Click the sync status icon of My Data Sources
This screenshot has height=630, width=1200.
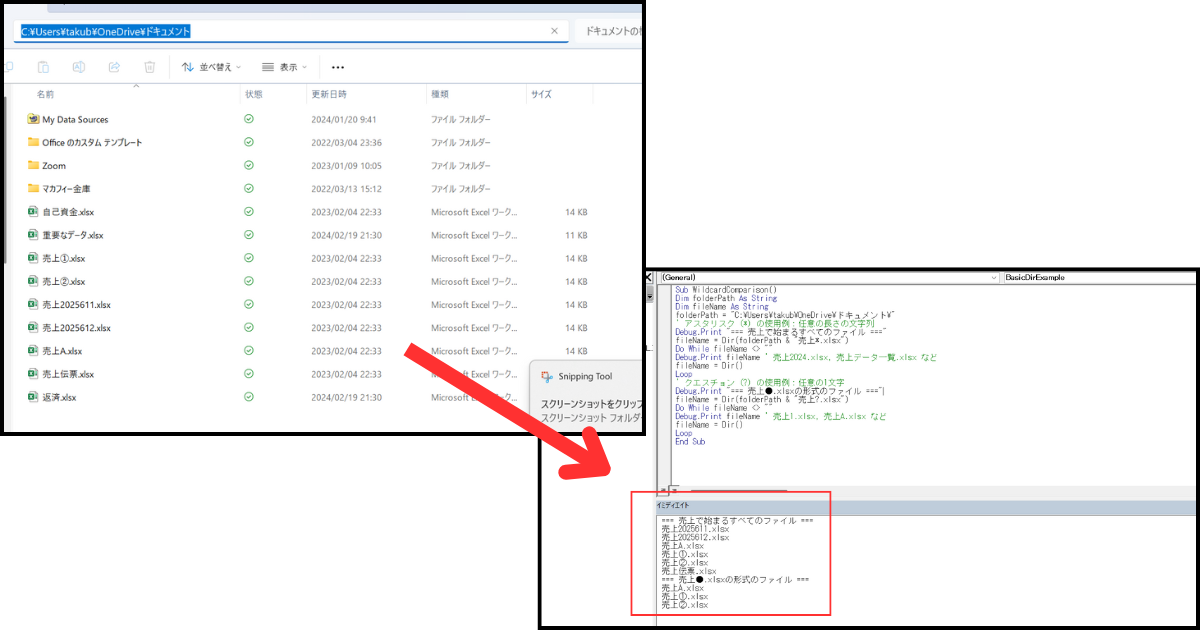248,119
